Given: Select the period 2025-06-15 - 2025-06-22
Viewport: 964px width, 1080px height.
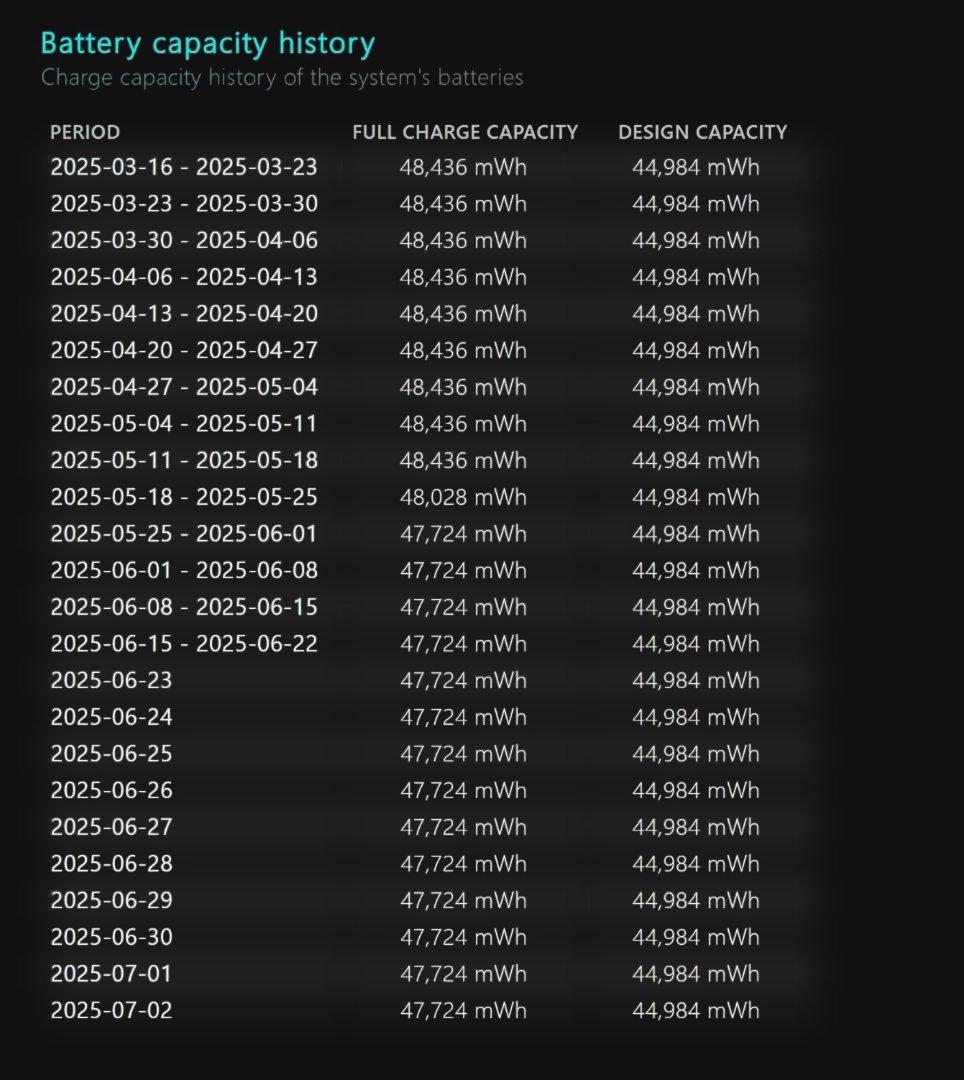Looking at the screenshot, I should tap(184, 644).
